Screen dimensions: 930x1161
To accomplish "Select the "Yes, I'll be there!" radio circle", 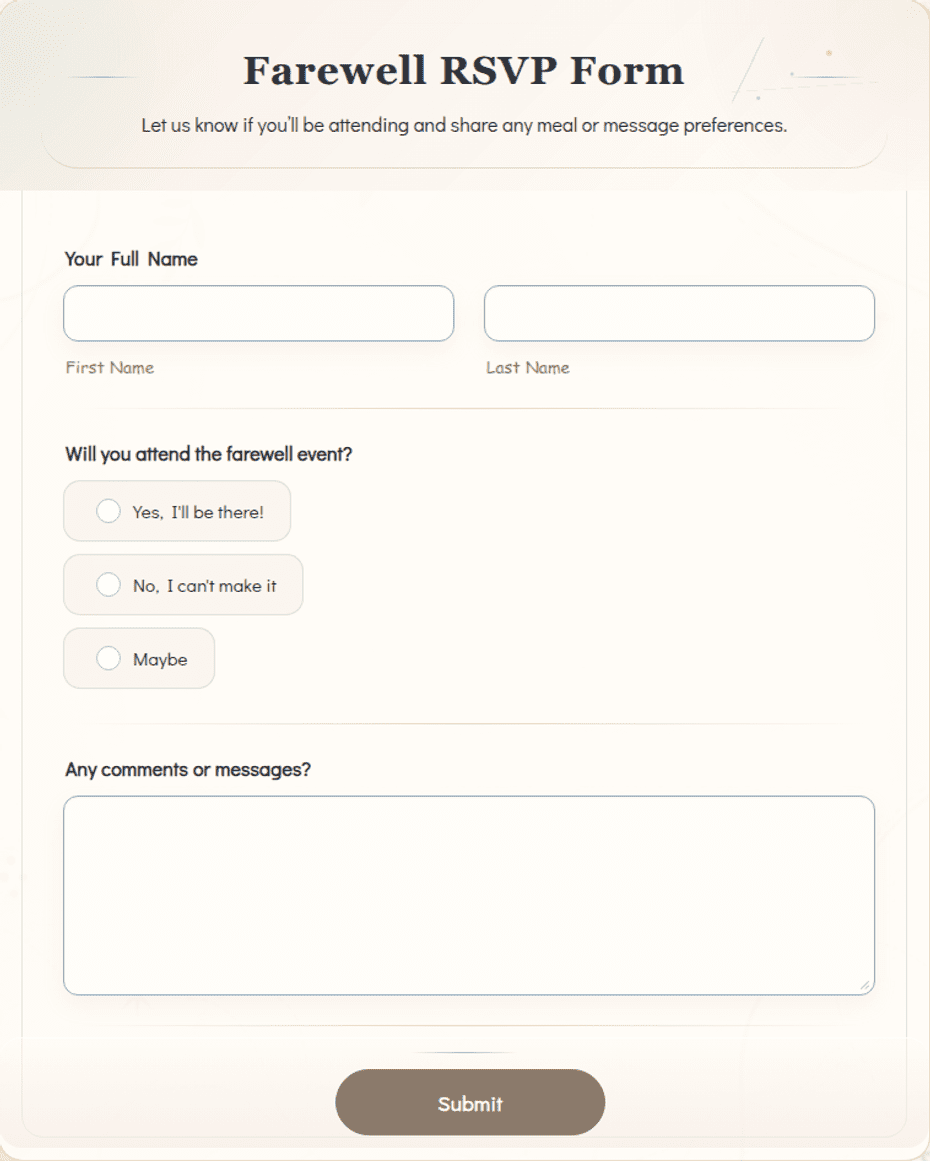I will (108, 511).
